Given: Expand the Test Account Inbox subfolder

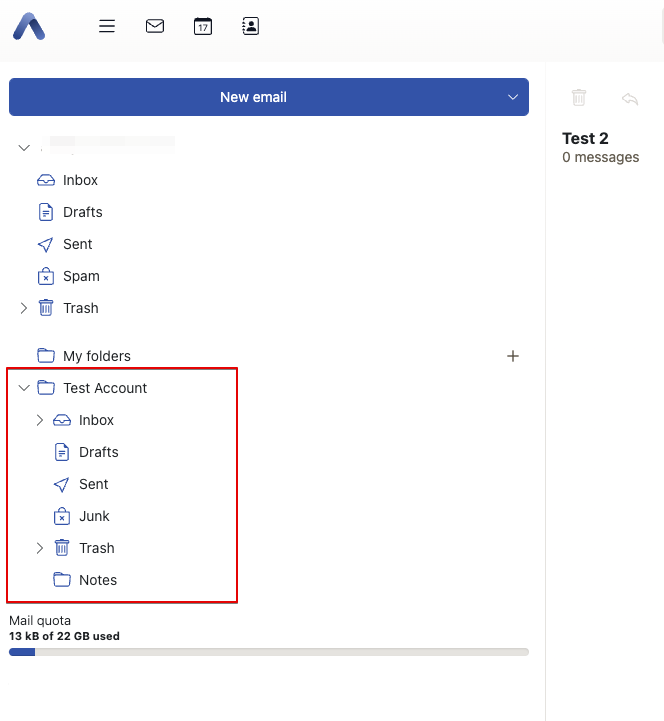Looking at the screenshot, I should (x=40, y=420).
